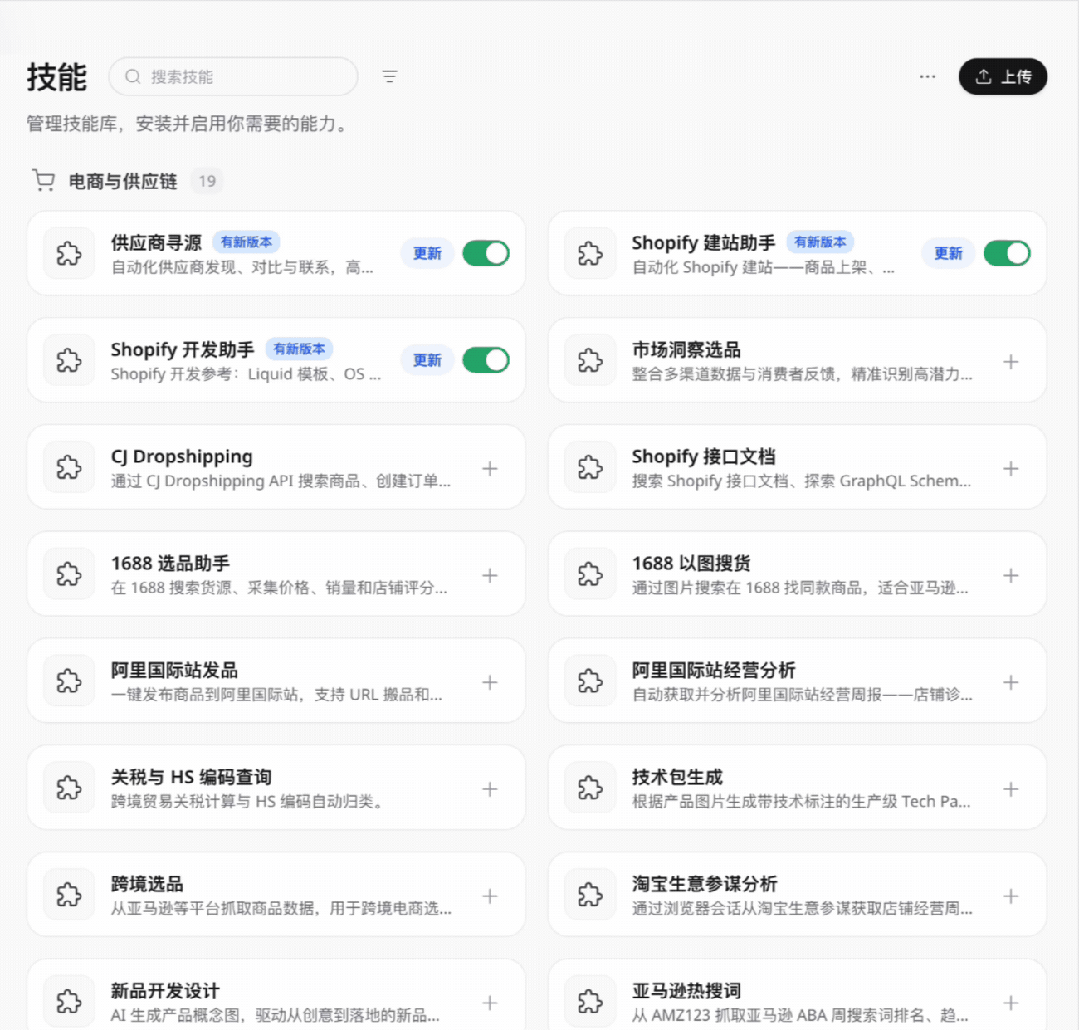The height and width of the screenshot is (1030, 1079).
Task: Click the 1688 以图搜货 skill icon
Action: pos(589,574)
